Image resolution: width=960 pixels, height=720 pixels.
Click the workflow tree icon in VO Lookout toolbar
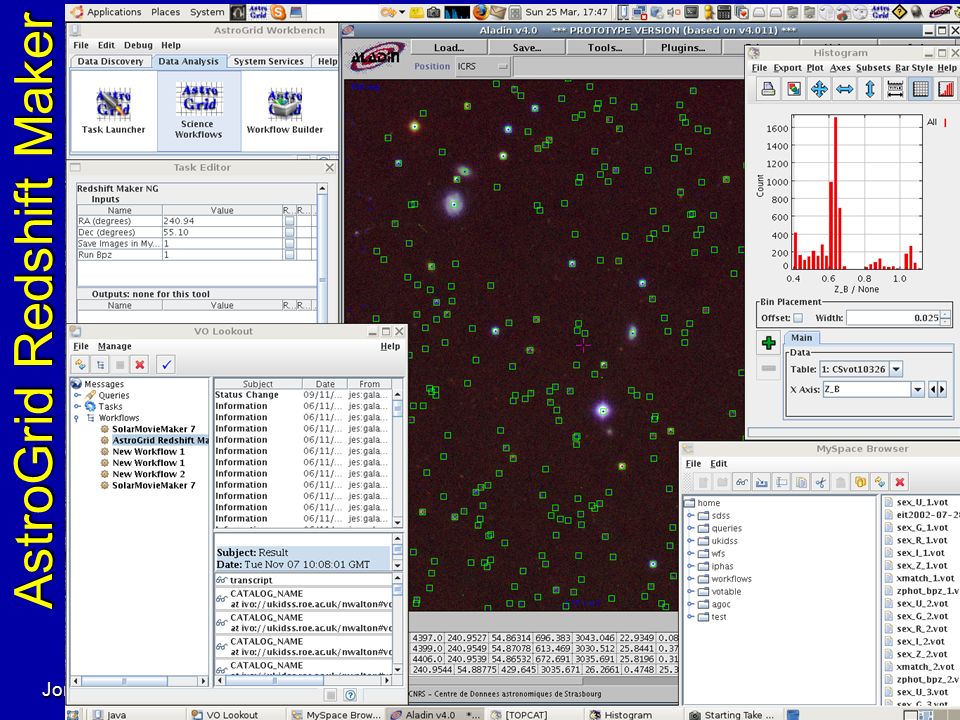point(100,365)
